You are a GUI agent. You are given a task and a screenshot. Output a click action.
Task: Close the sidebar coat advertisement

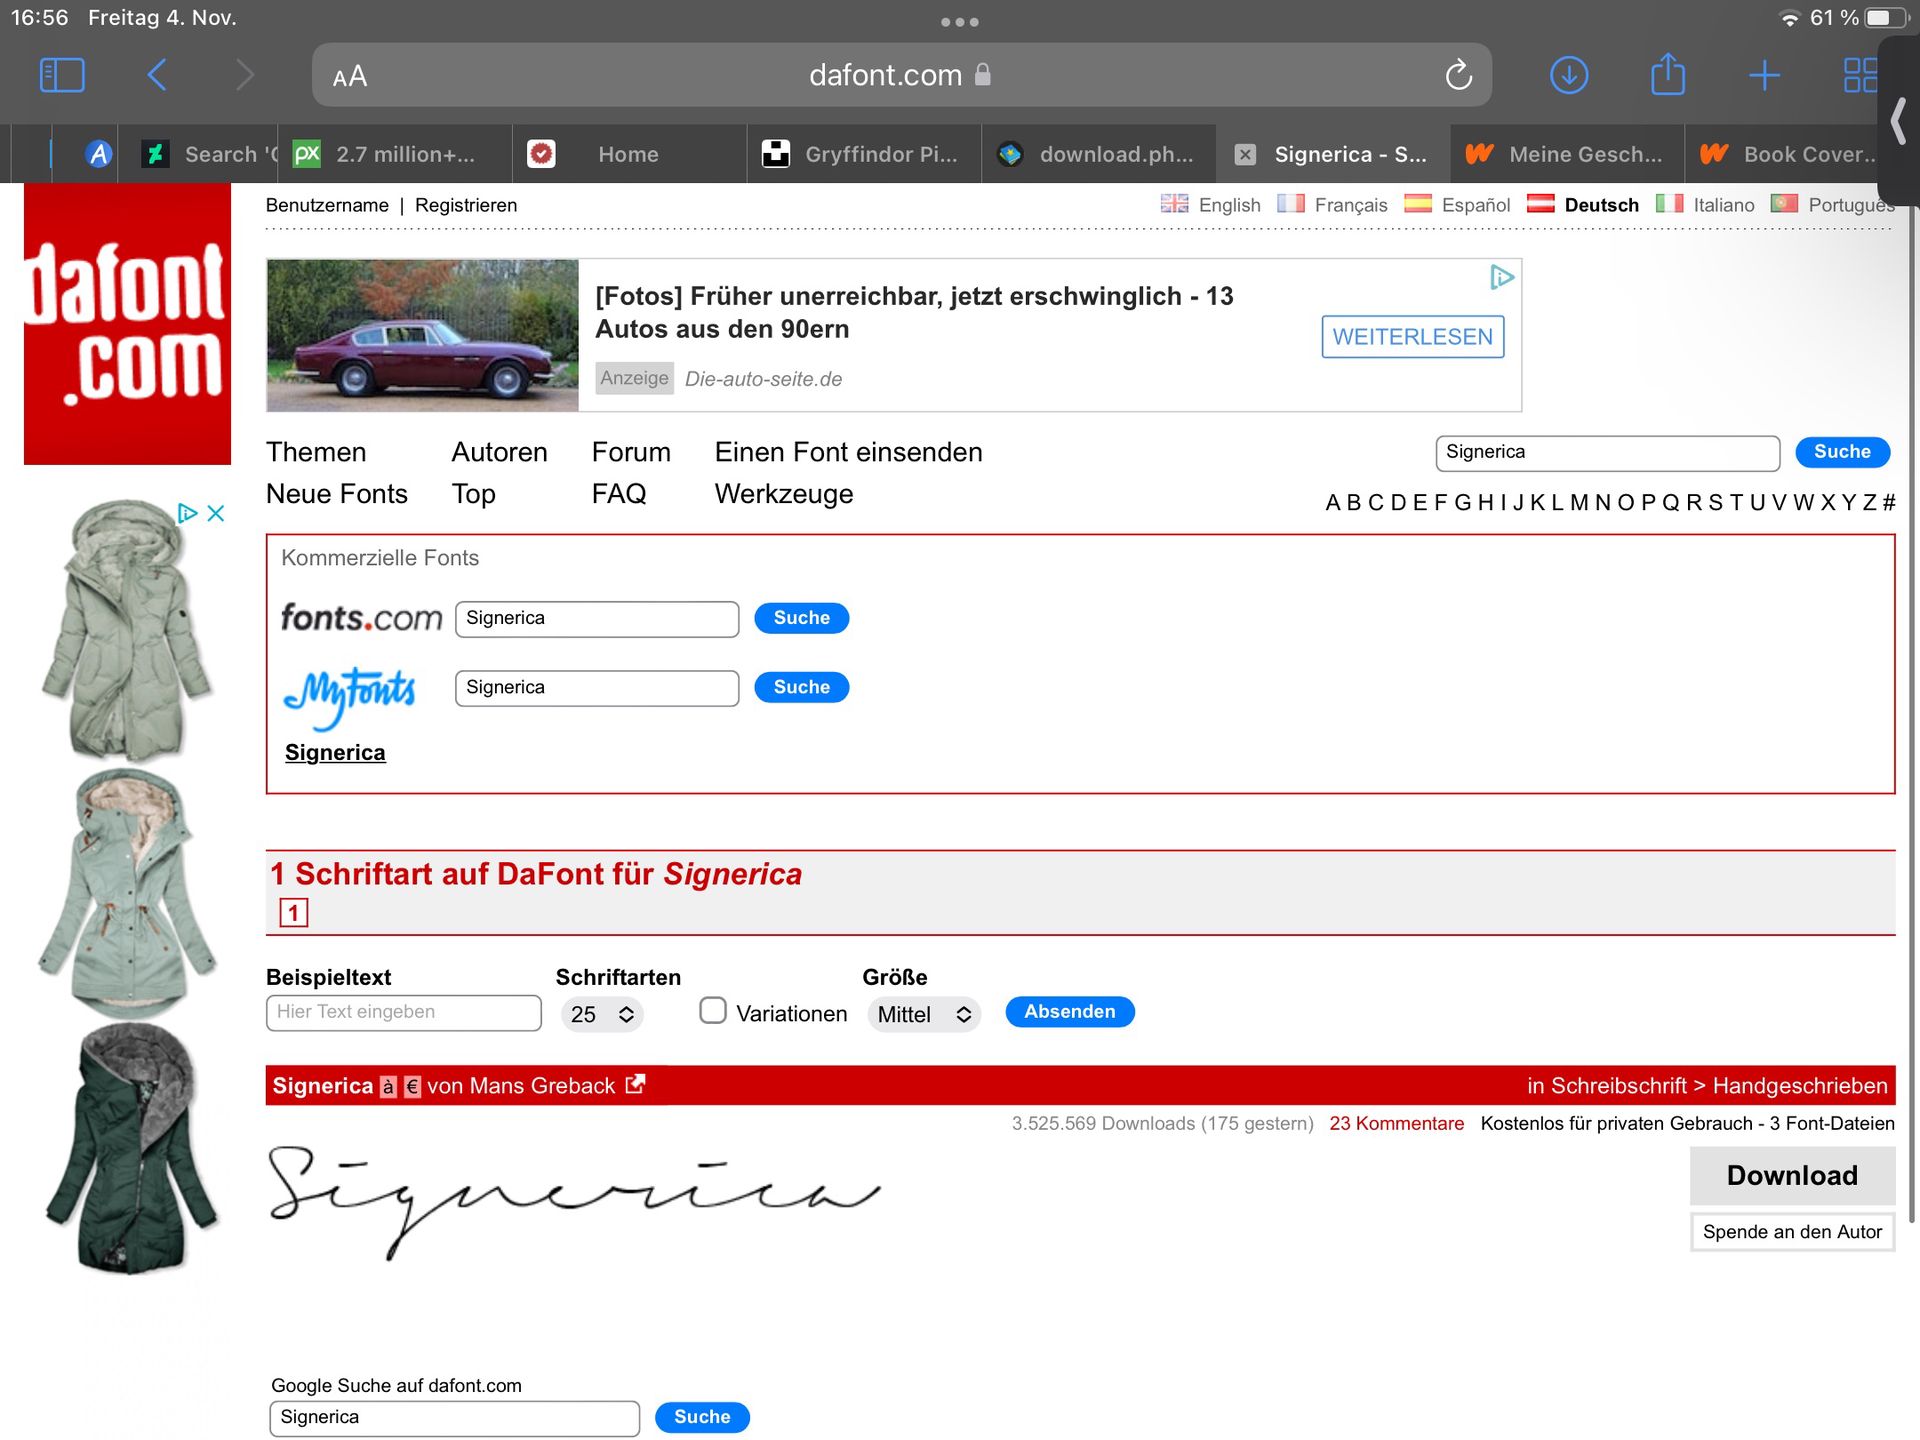point(215,513)
